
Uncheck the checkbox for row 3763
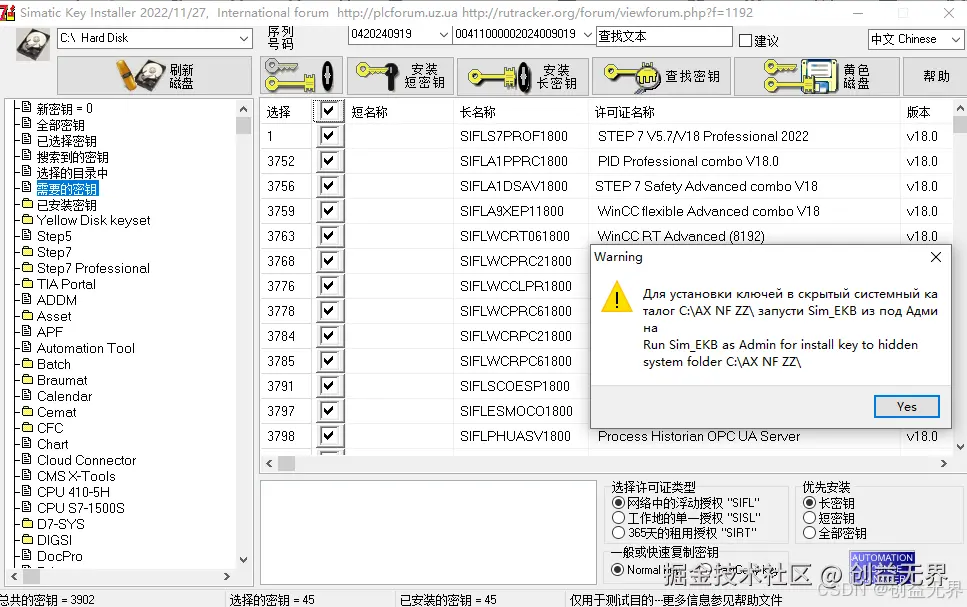coord(329,236)
